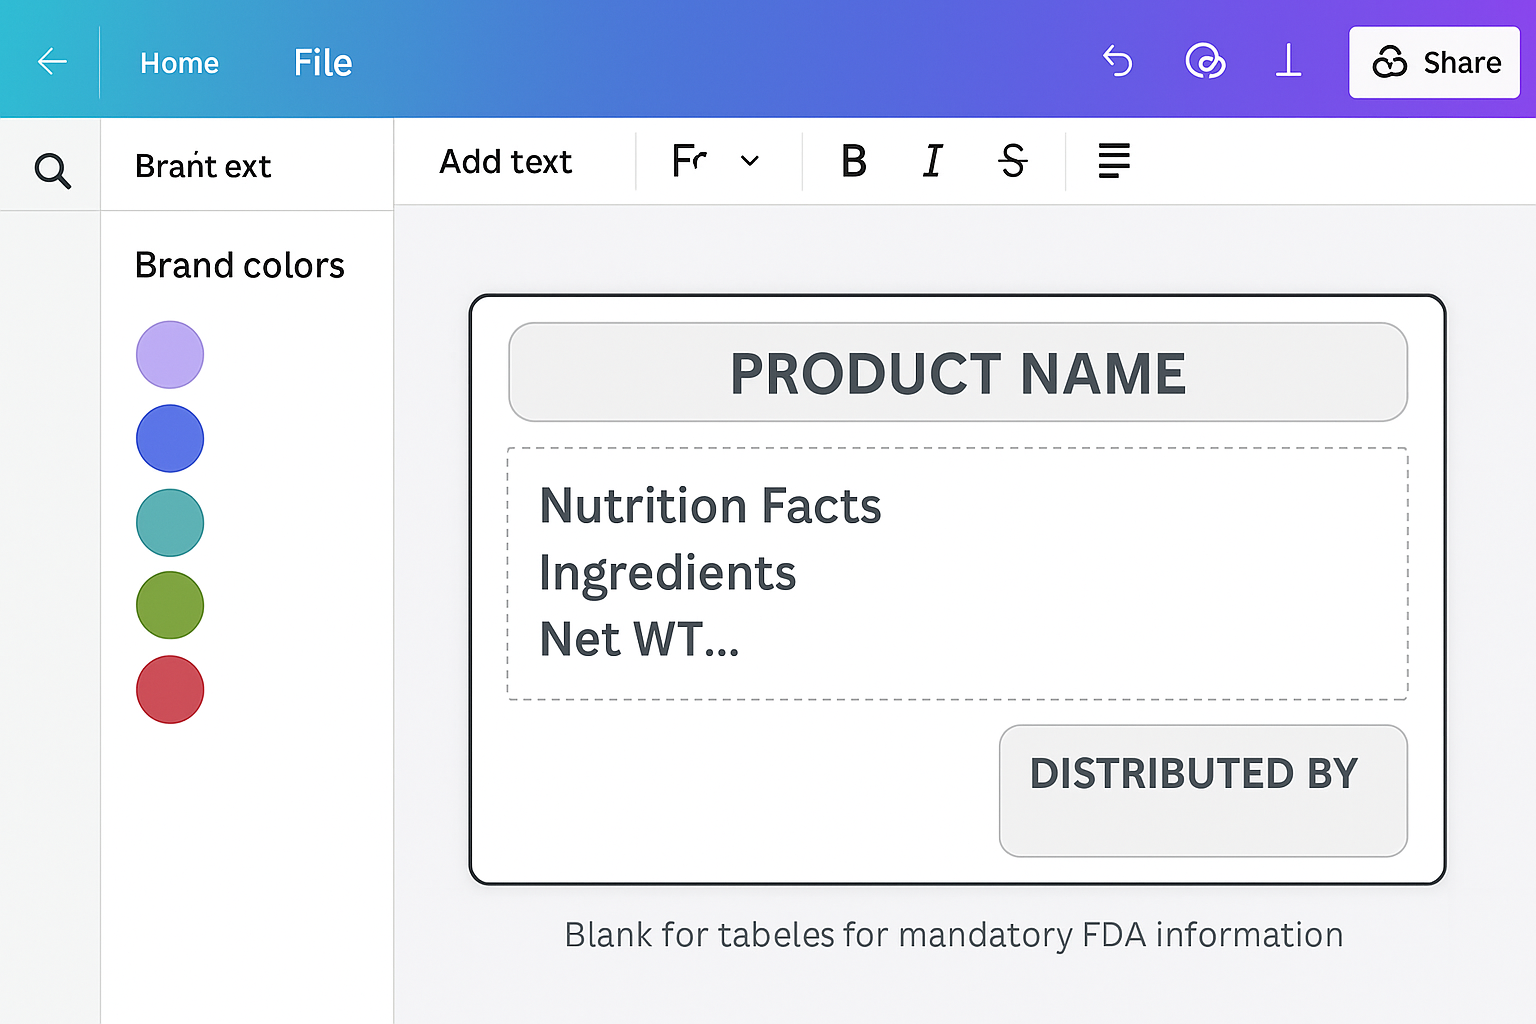Image resolution: width=1536 pixels, height=1024 pixels.
Task: Open the File menu
Action: 321,61
